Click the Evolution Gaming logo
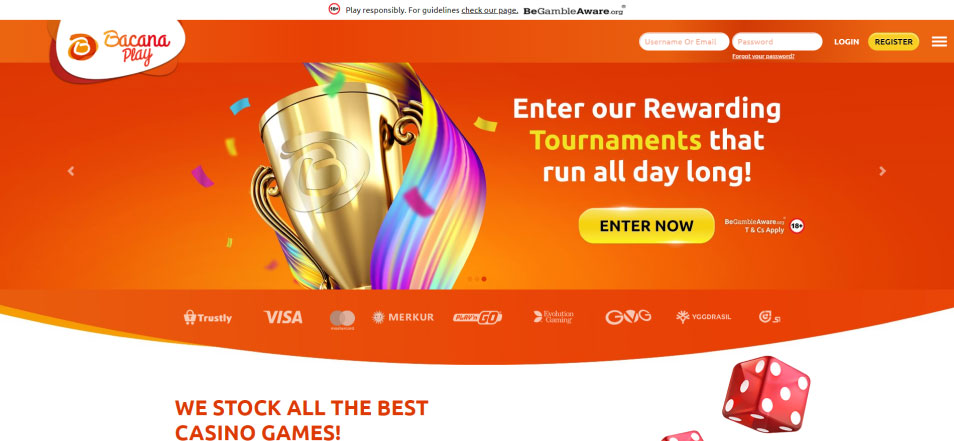Viewport: 954px width, 441px height. pyautogui.click(x=553, y=317)
